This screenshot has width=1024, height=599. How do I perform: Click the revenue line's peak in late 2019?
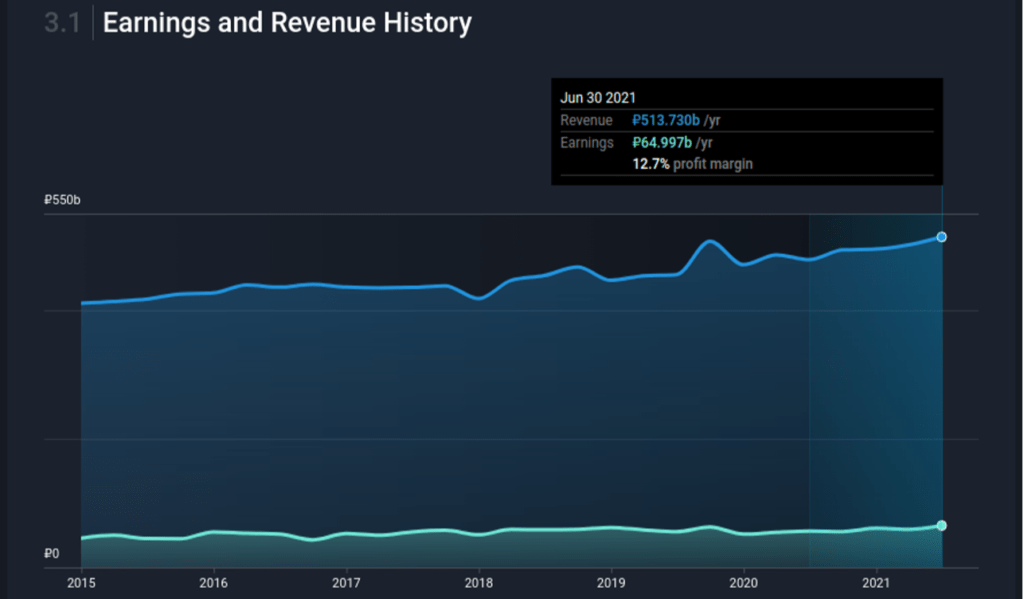pyautogui.click(x=709, y=241)
